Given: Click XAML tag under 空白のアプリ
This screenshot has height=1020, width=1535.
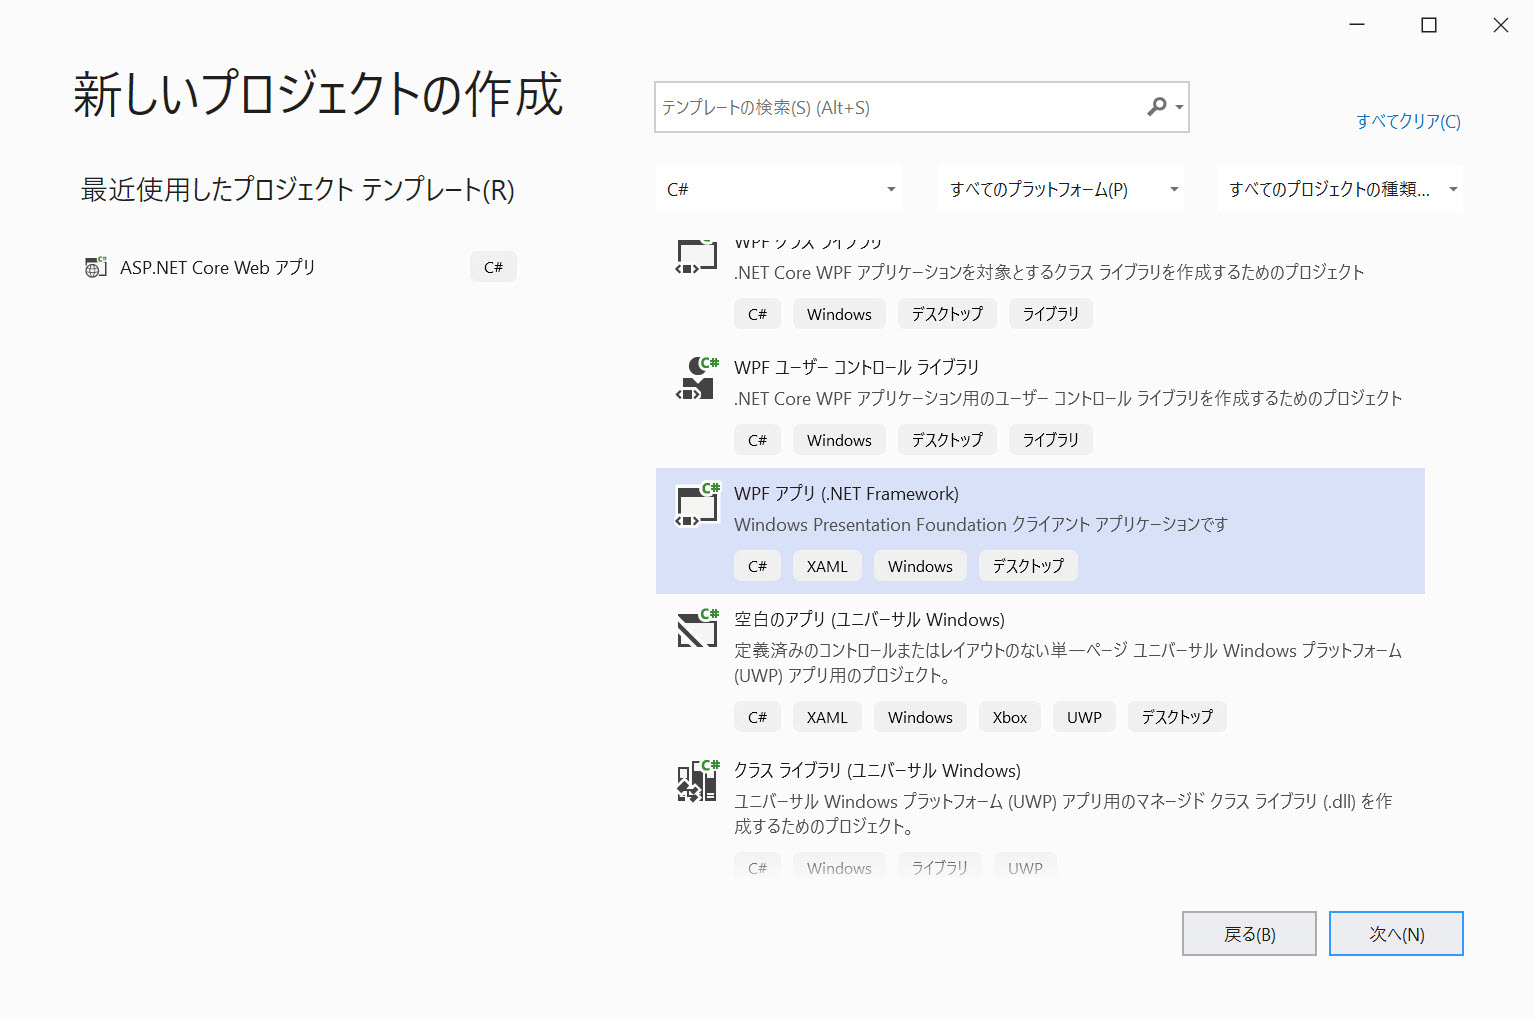Looking at the screenshot, I should (827, 717).
